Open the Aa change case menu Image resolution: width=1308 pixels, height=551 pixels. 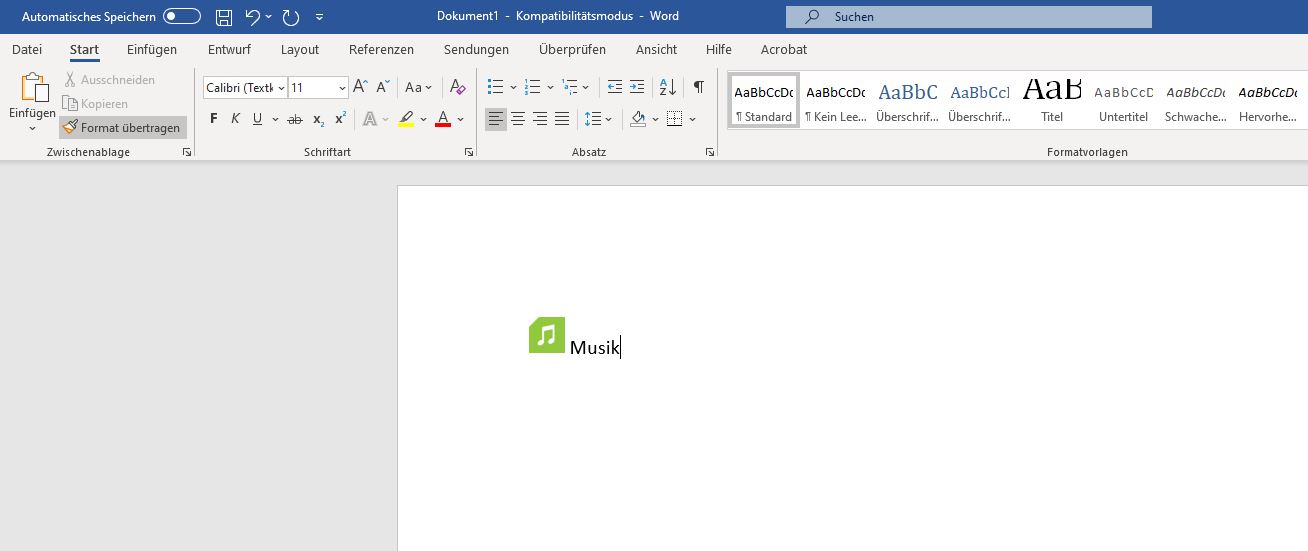[419, 87]
